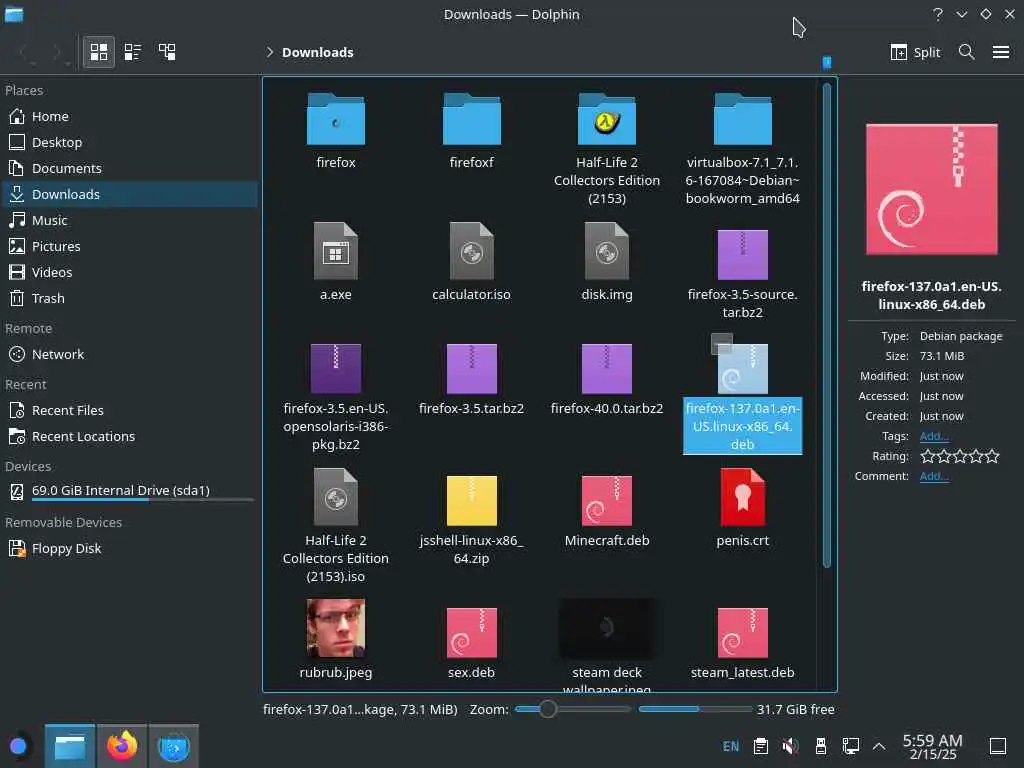Switch to Compact view mode

tap(133, 52)
